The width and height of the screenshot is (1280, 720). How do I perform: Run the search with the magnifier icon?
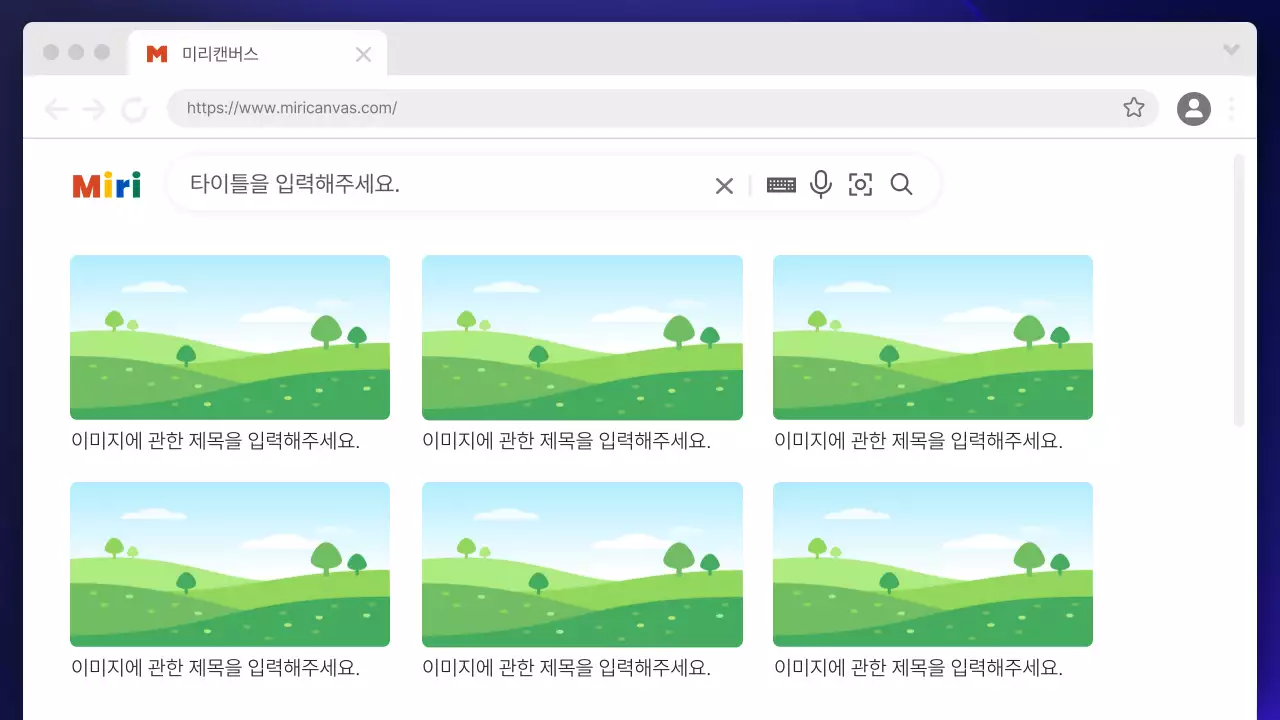coord(901,184)
